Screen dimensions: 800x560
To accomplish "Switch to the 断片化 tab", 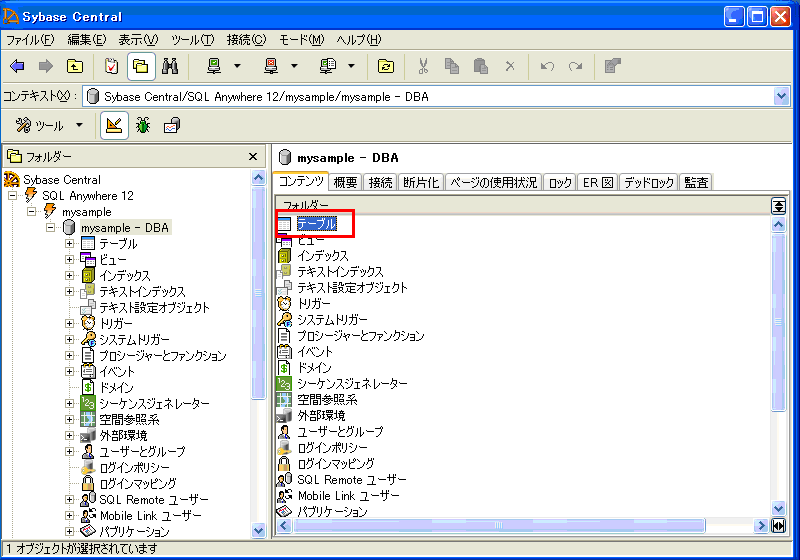I will coord(420,182).
